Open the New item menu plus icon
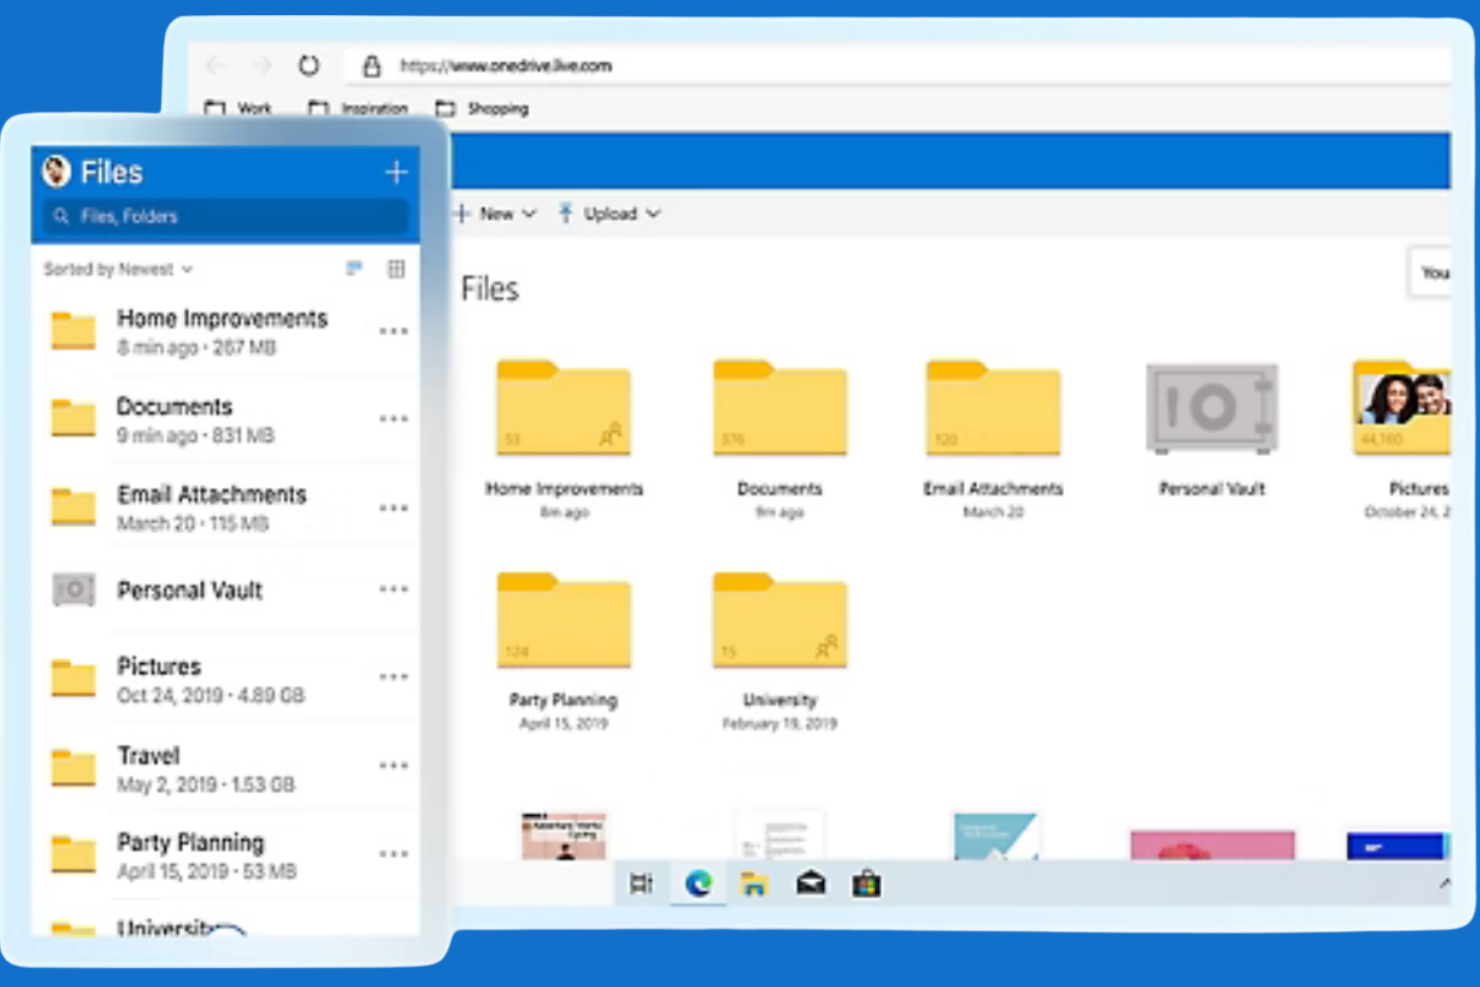The height and width of the screenshot is (987, 1480). pyautogui.click(x=461, y=213)
